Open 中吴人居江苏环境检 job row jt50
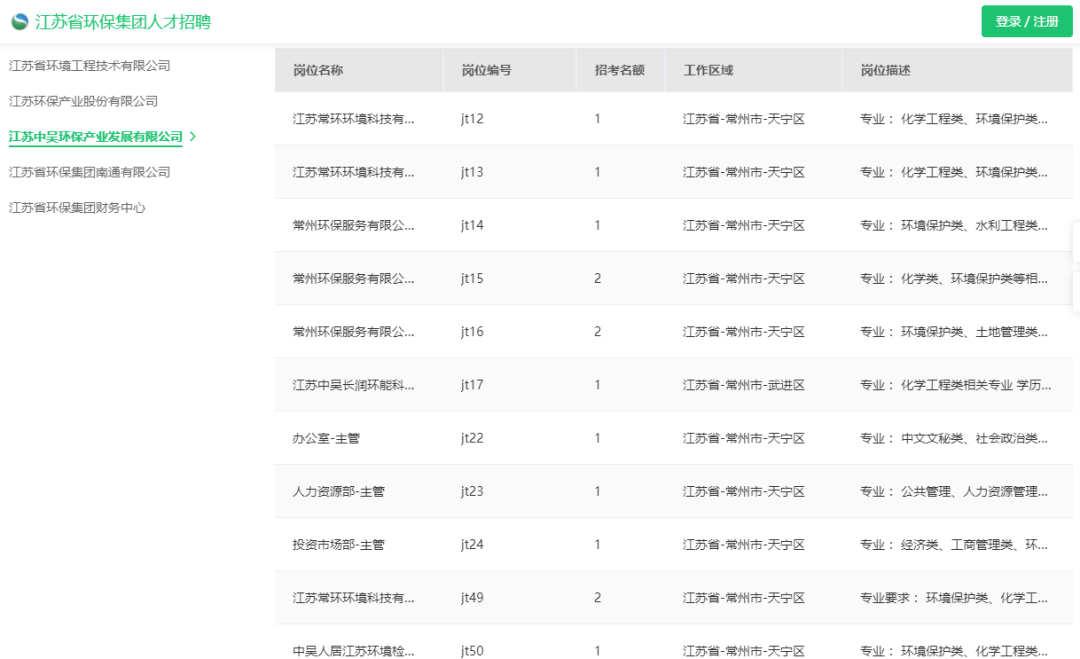The image size is (1080, 659). point(353,651)
